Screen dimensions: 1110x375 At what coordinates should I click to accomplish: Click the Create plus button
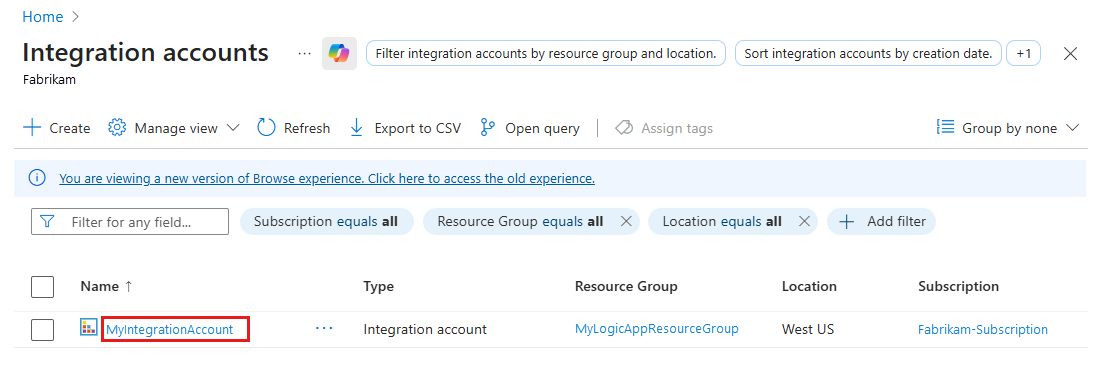[x=57, y=128]
